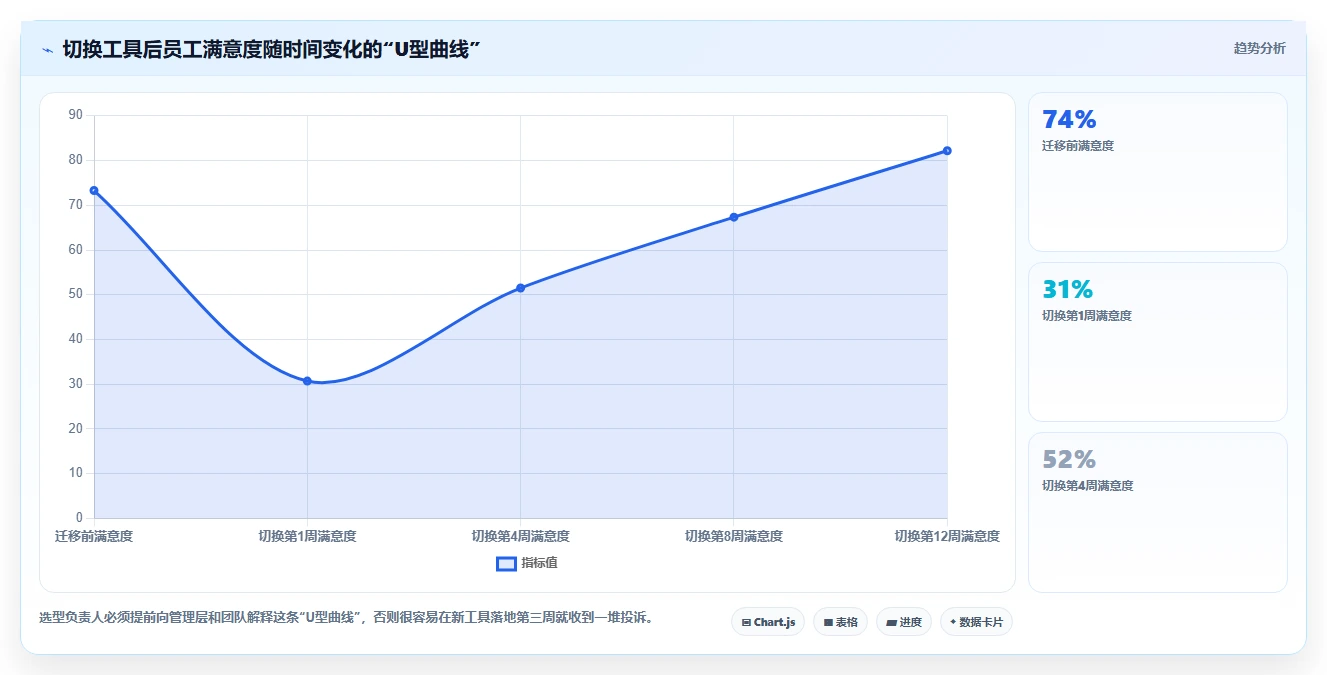Viewport: 1327px width, 675px height.
Task: Open the 74% 迁移前满意度 card
Action: [1157, 172]
